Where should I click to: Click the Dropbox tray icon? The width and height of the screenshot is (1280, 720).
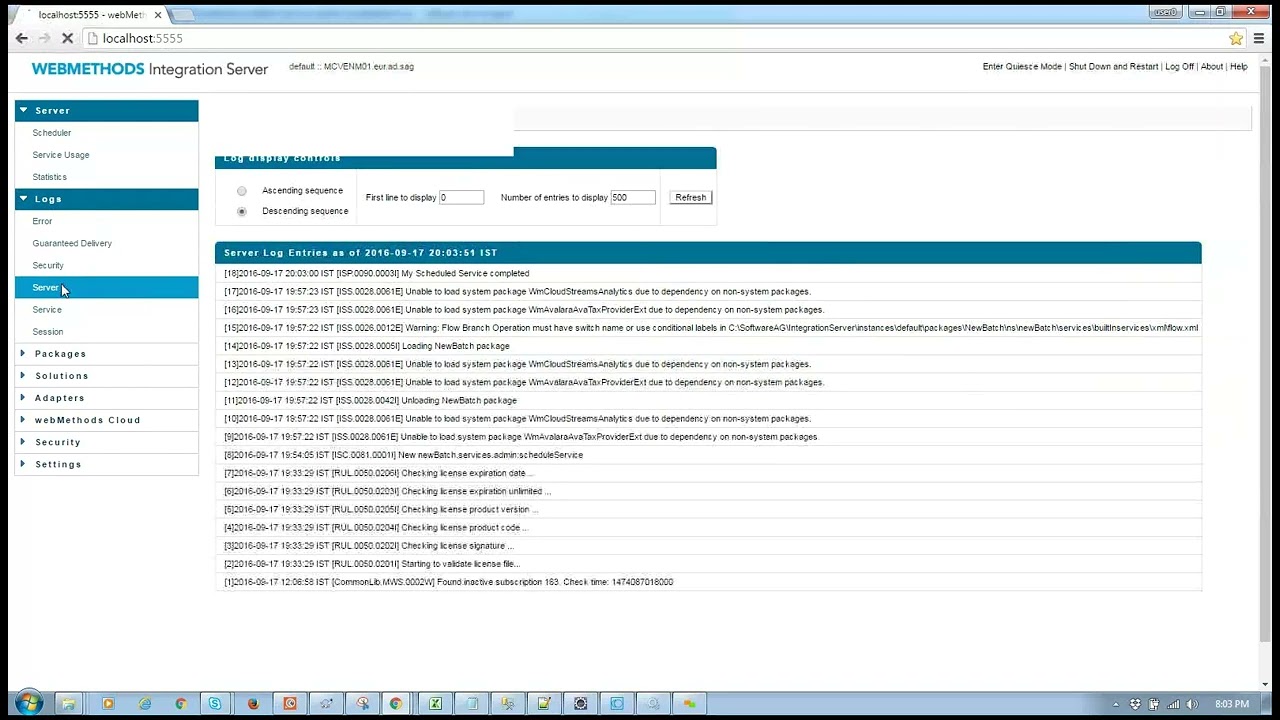click(1137, 704)
